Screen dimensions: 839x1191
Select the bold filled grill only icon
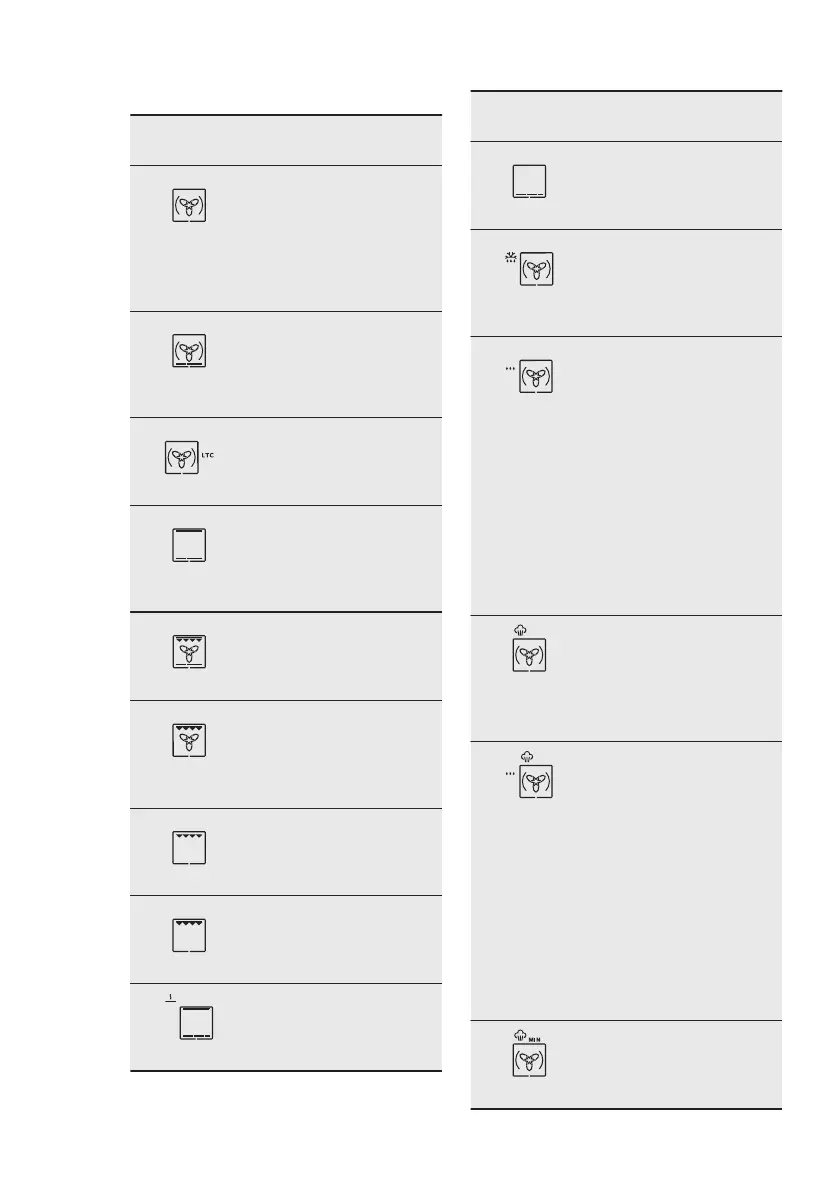coord(189,934)
